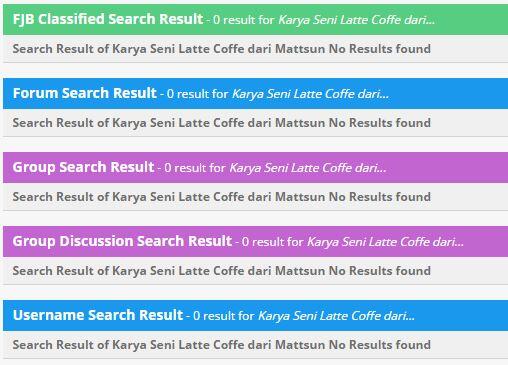Image resolution: width=508 pixels, height=365 pixels.
Task: Click italic query text in Group Search header
Action: coord(308,168)
